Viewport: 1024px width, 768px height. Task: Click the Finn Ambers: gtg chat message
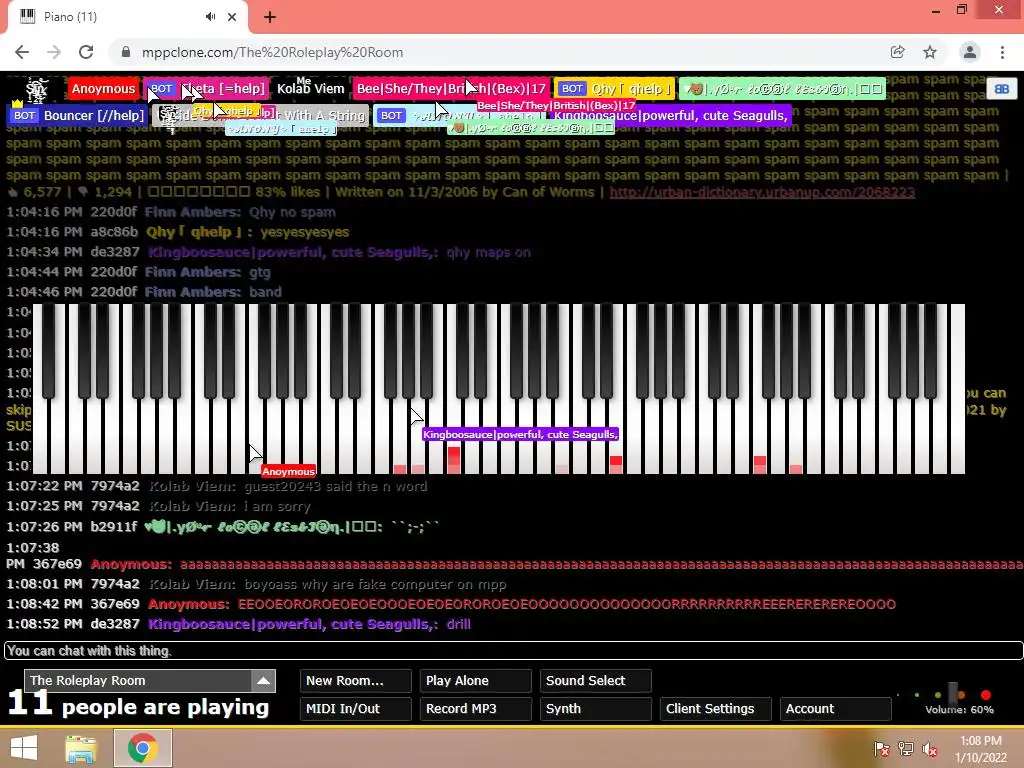click(x=138, y=272)
